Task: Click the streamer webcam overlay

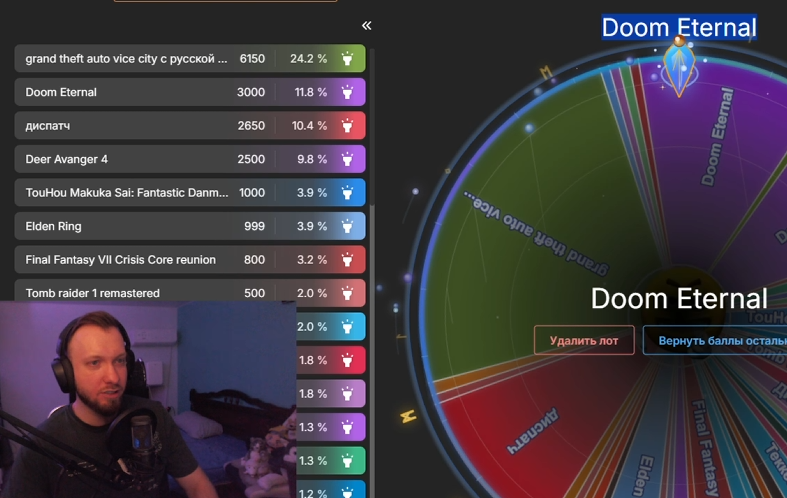Action: pos(148,400)
